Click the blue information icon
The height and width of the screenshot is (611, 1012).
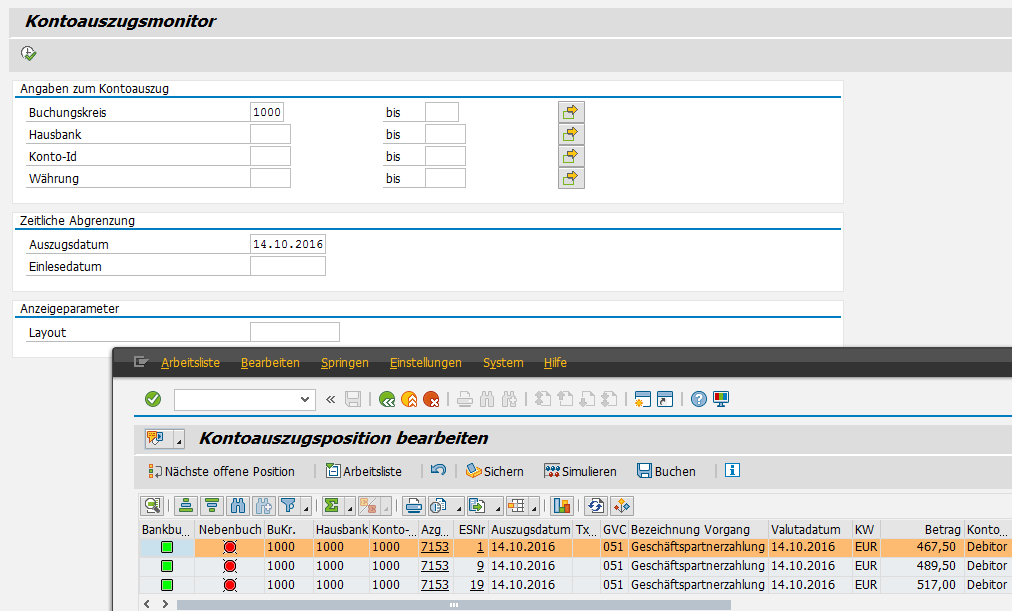point(732,471)
